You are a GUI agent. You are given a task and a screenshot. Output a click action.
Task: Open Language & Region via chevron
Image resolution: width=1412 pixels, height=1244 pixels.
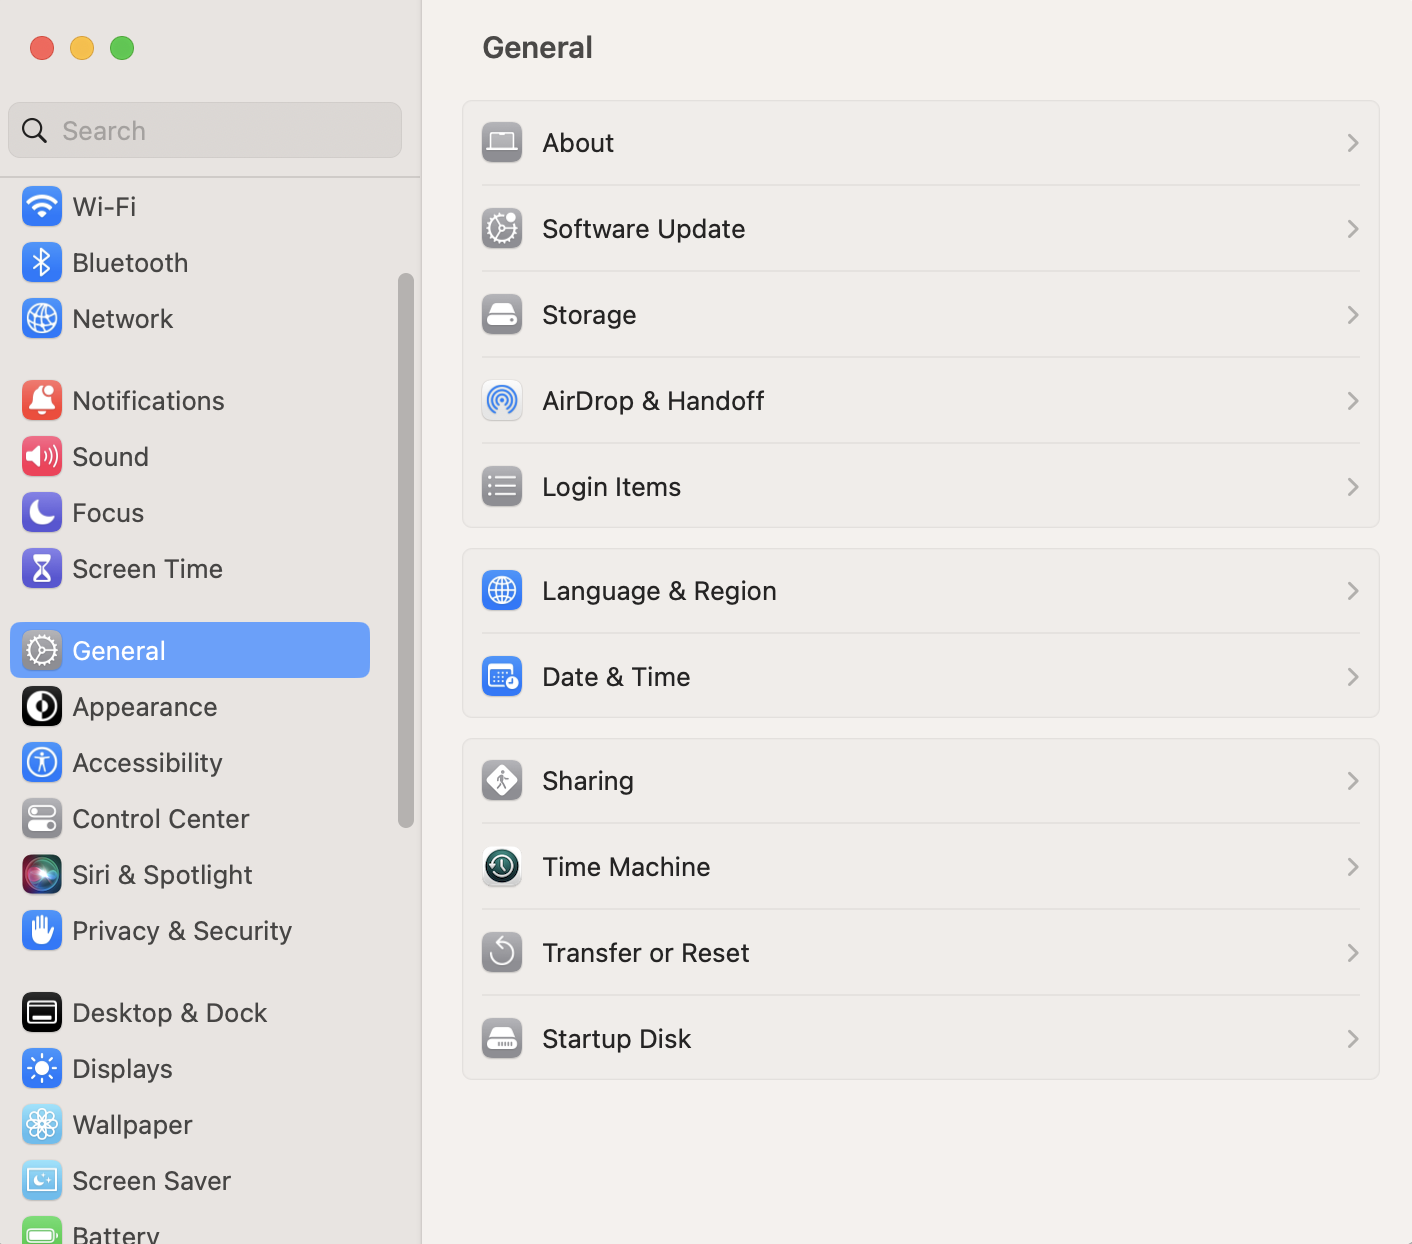[x=1353, y=590]
